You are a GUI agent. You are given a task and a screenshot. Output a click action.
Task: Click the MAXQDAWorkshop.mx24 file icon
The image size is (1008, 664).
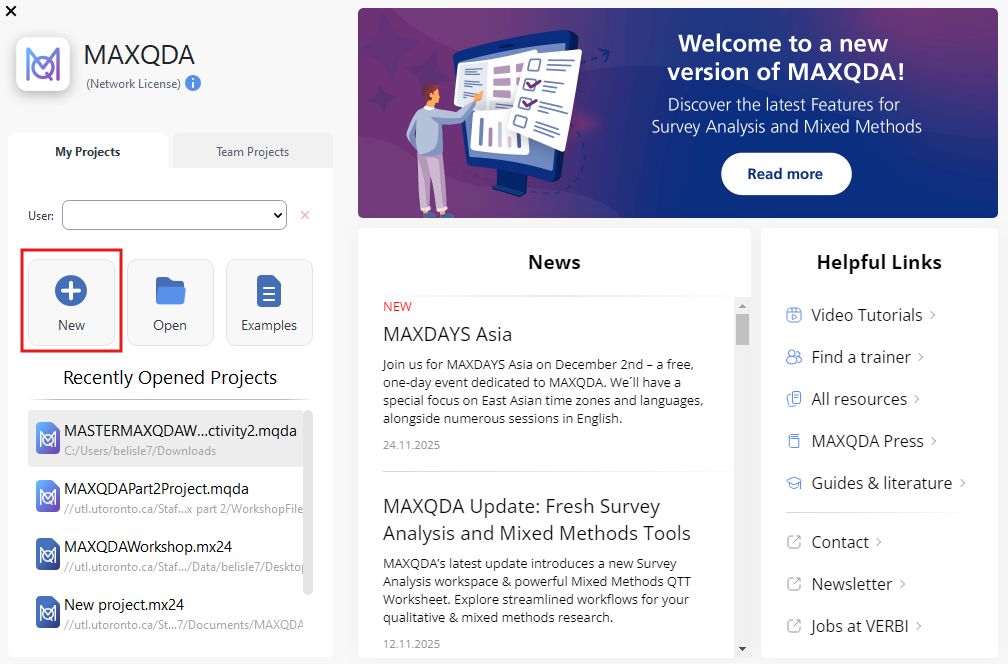coord(48,554)
